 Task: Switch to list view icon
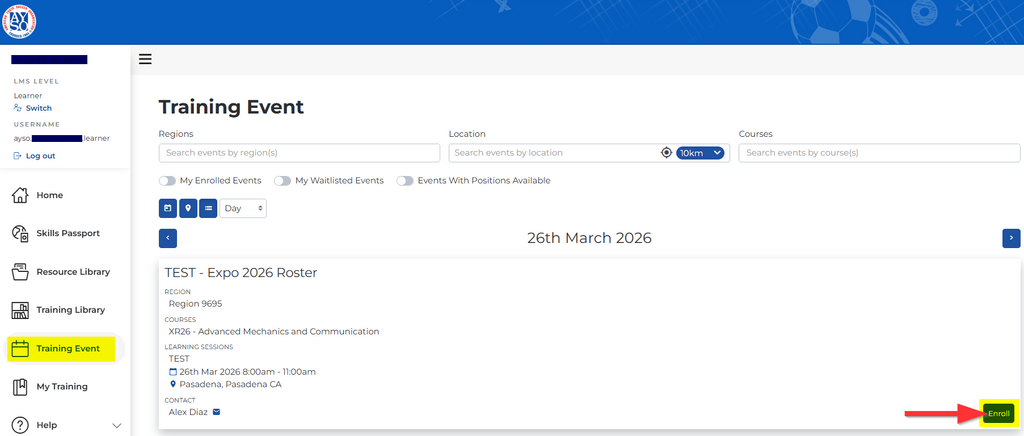tap(208, 208)
